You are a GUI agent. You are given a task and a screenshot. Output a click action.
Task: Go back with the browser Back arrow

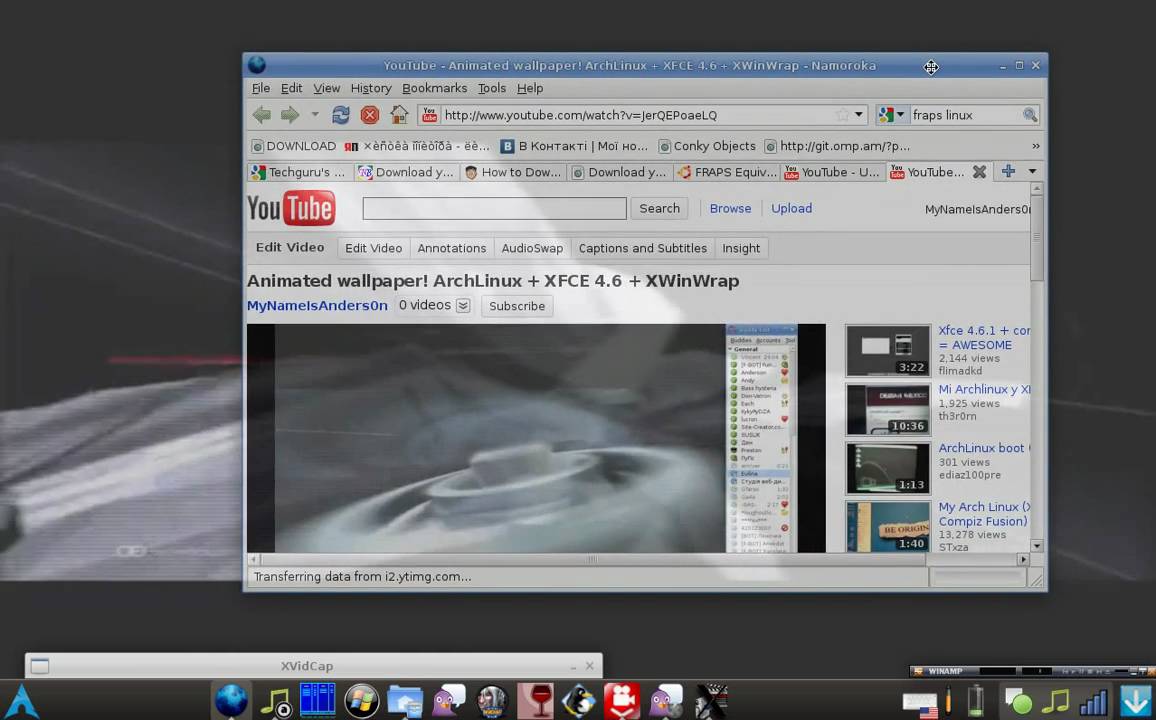tap(262, 115)
